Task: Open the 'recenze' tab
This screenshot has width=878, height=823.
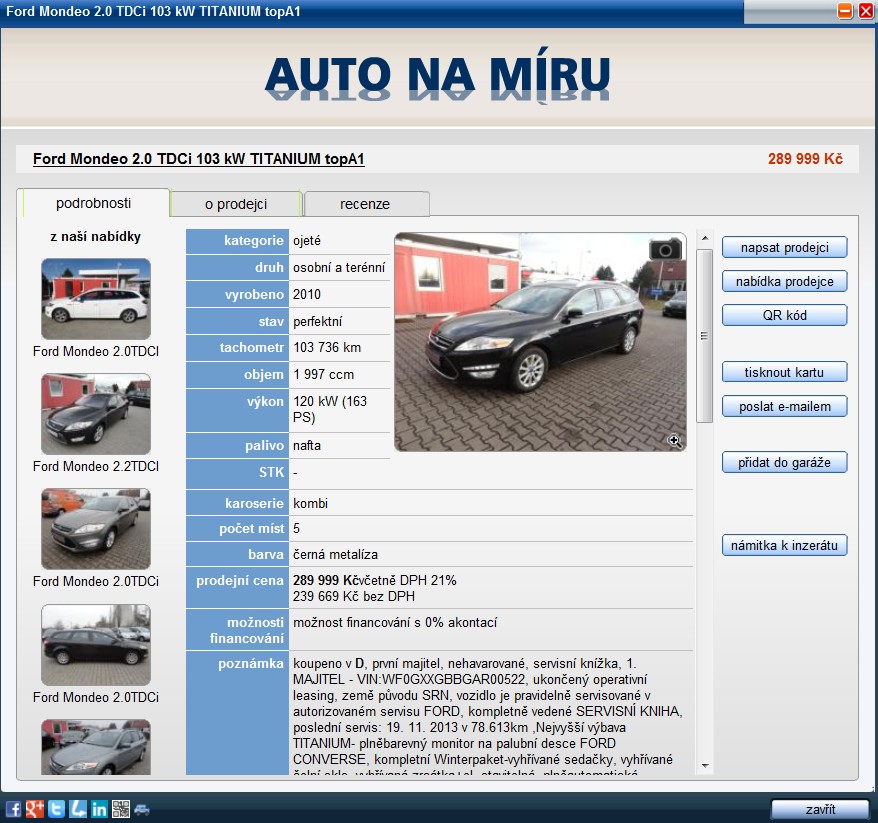Action: (x=365, y=204)
